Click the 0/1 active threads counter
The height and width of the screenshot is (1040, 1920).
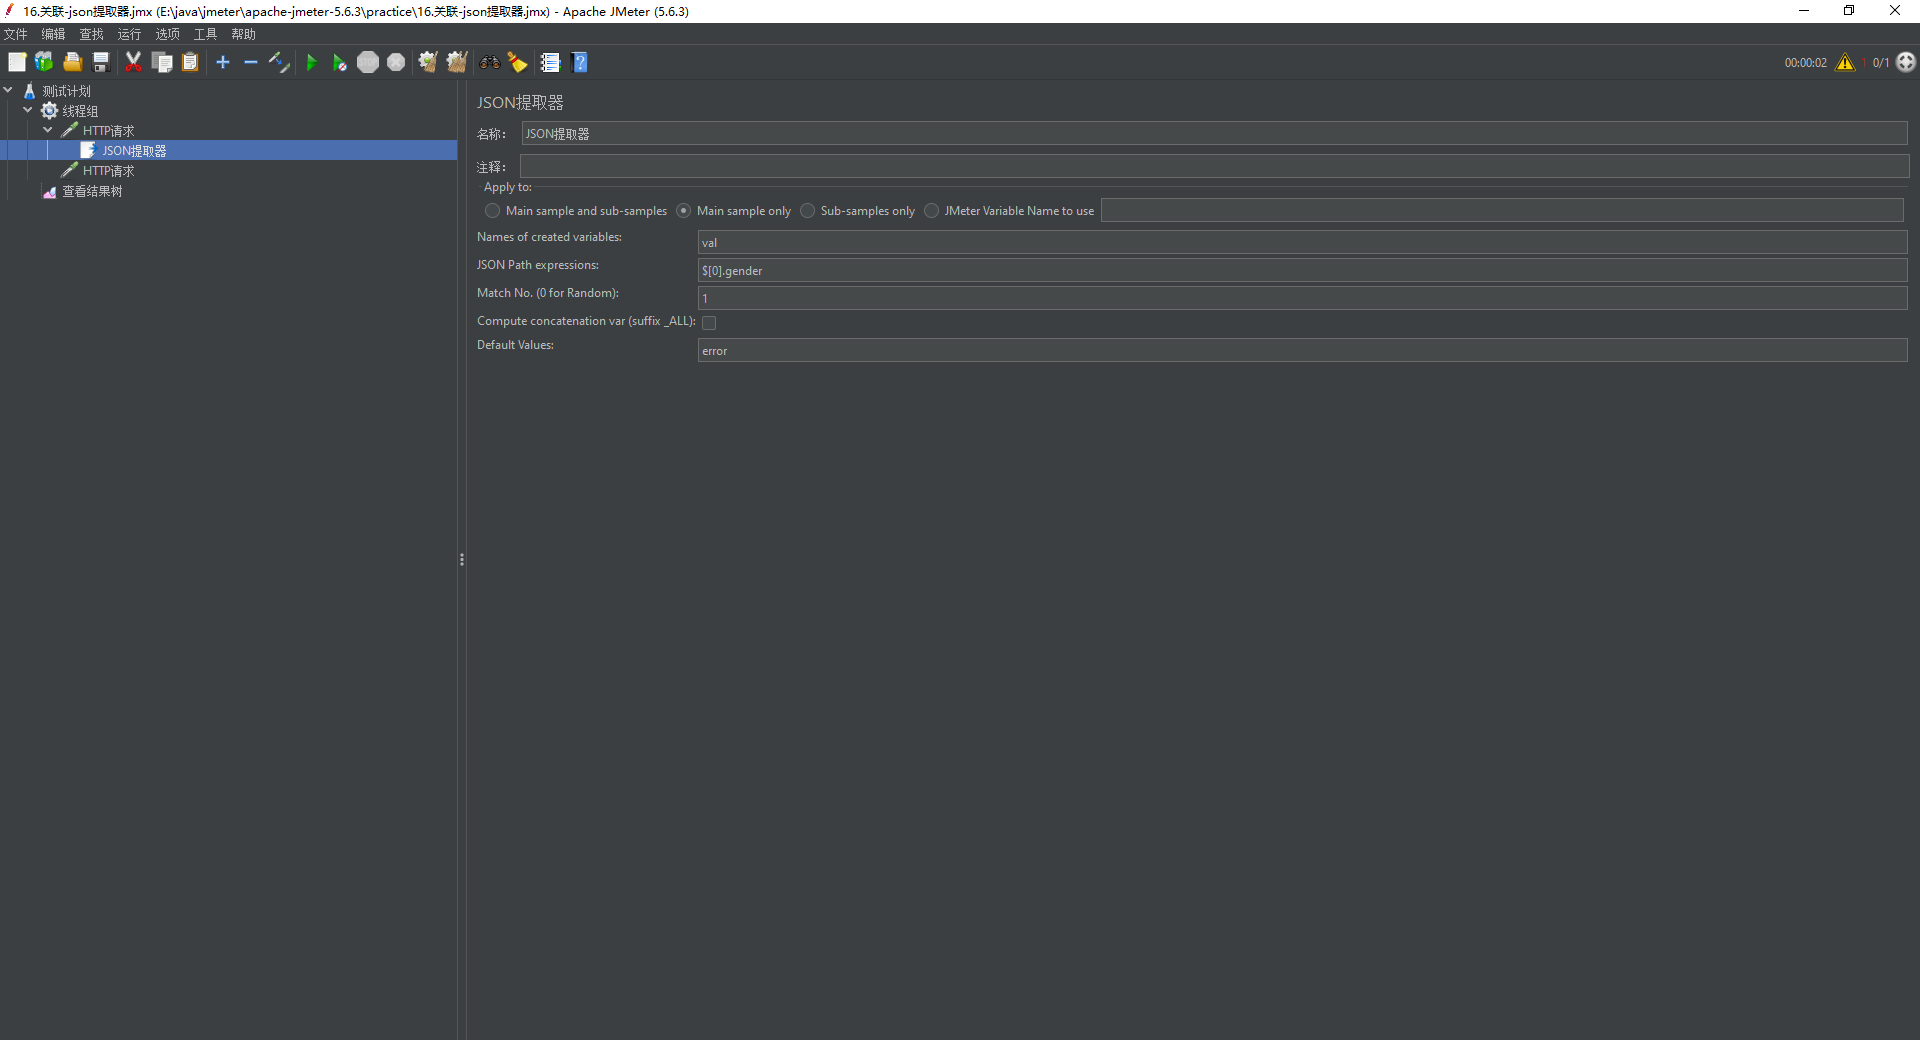pyautogui.click(x=1880, y=62)
